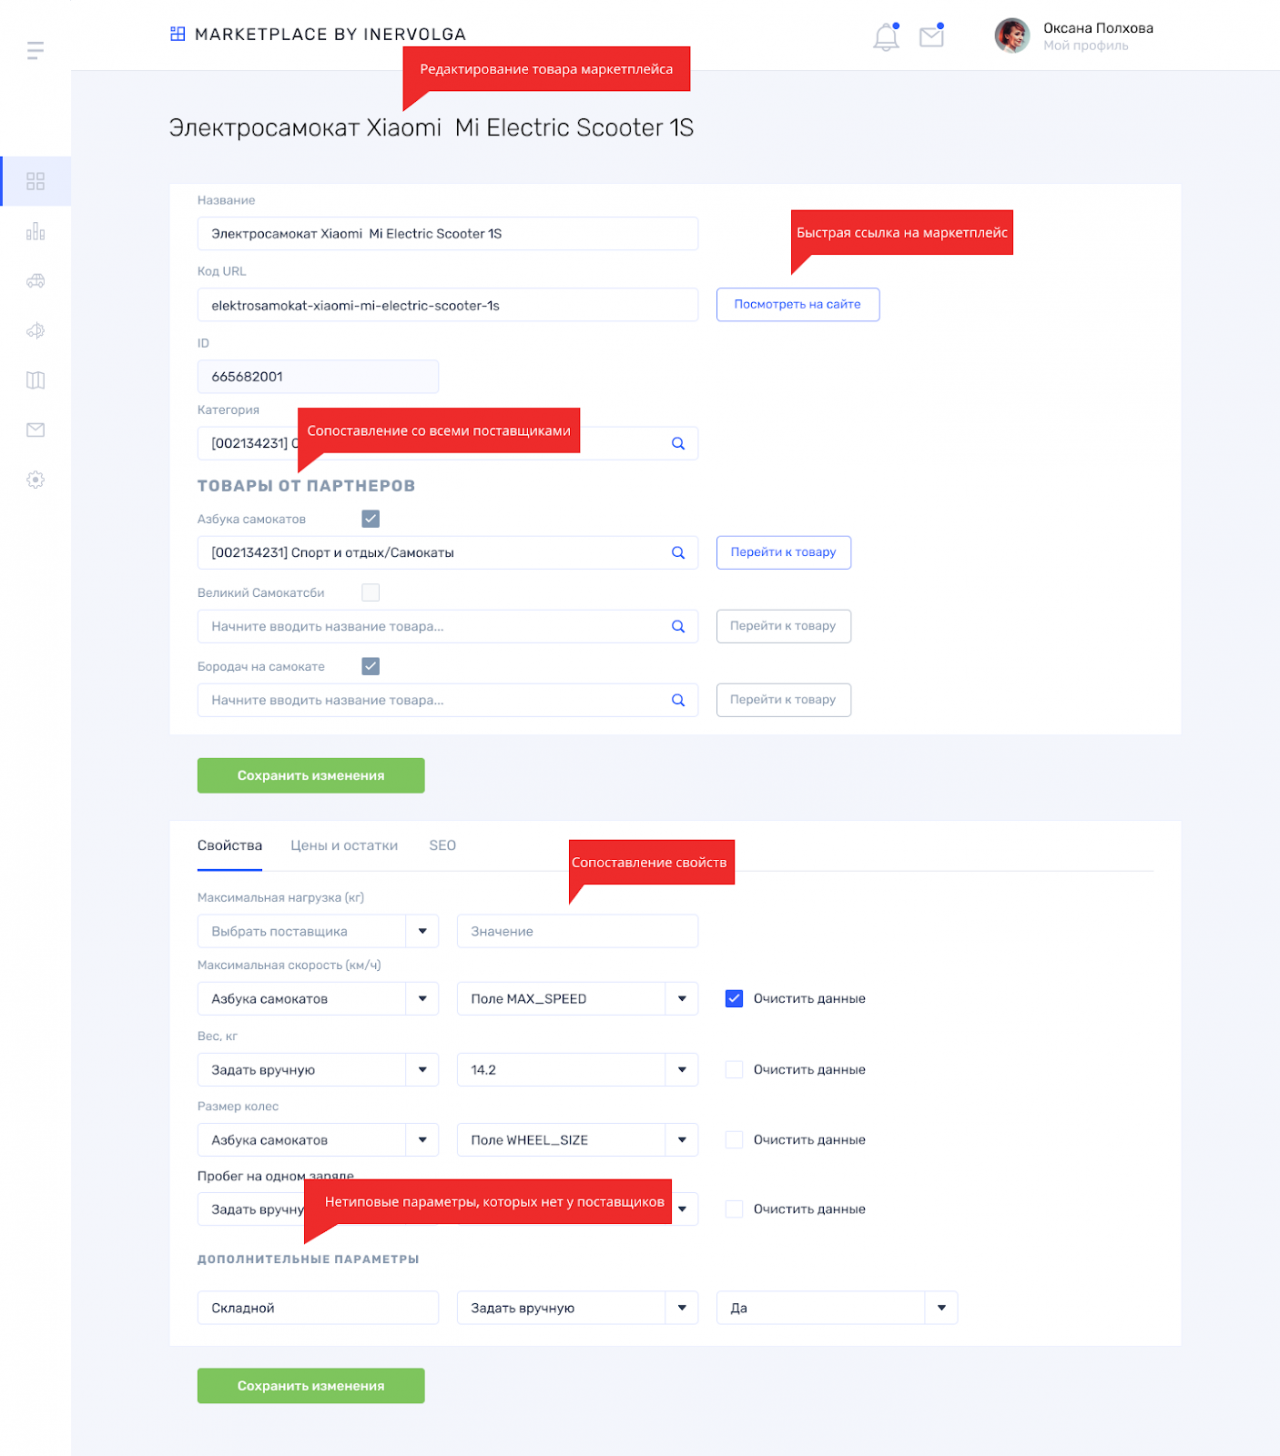
Task: Open the mail icon in top header
Action: point(932,36)
